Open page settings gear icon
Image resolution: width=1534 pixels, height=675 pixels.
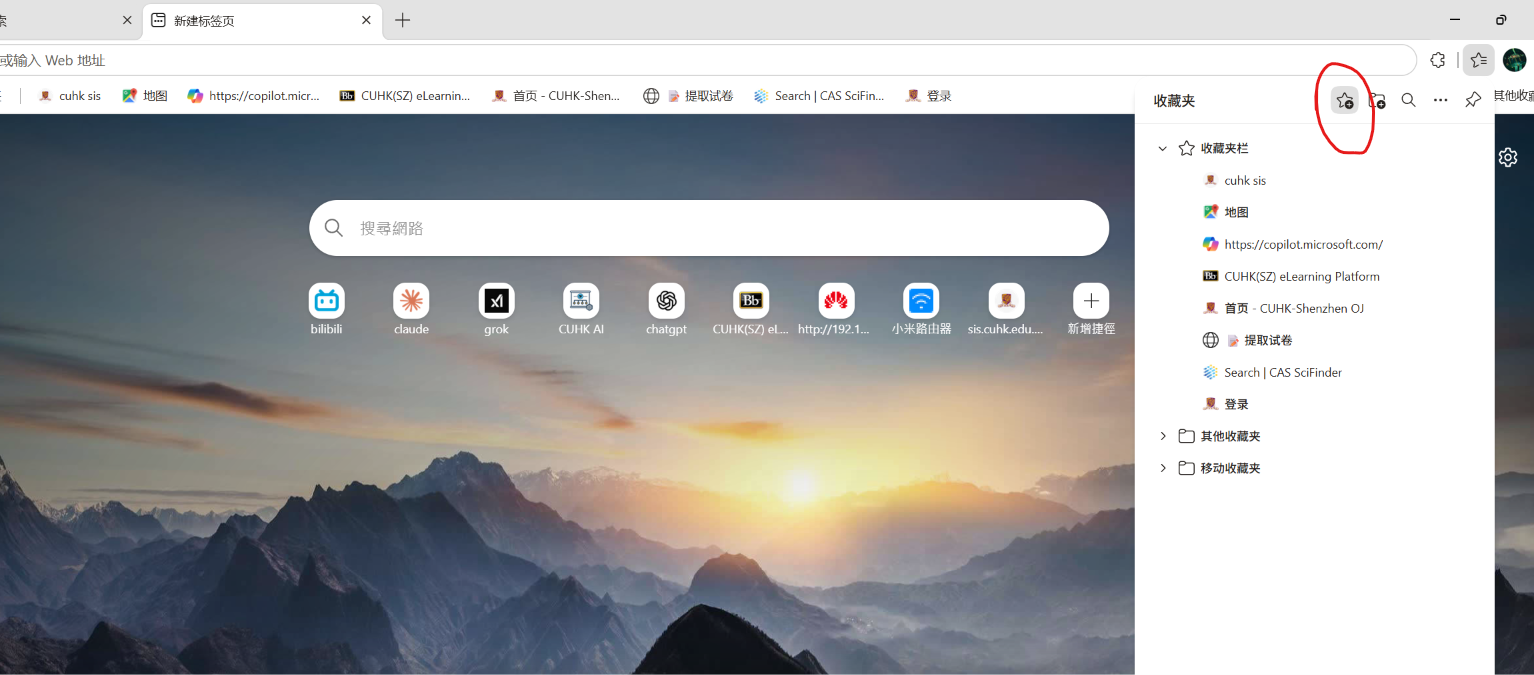point(1508,157)
